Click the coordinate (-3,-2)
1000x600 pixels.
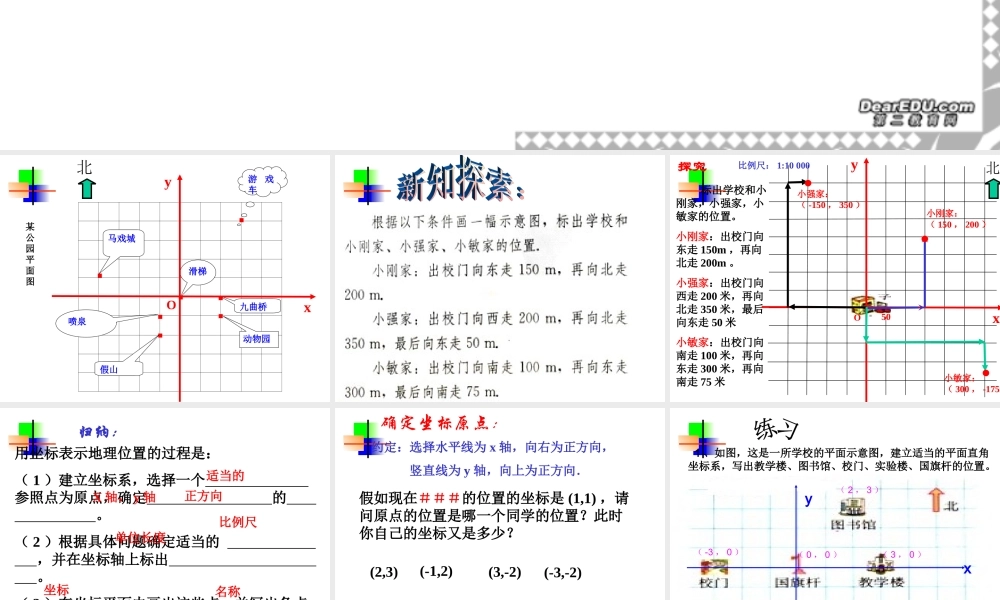click(562, 573)
